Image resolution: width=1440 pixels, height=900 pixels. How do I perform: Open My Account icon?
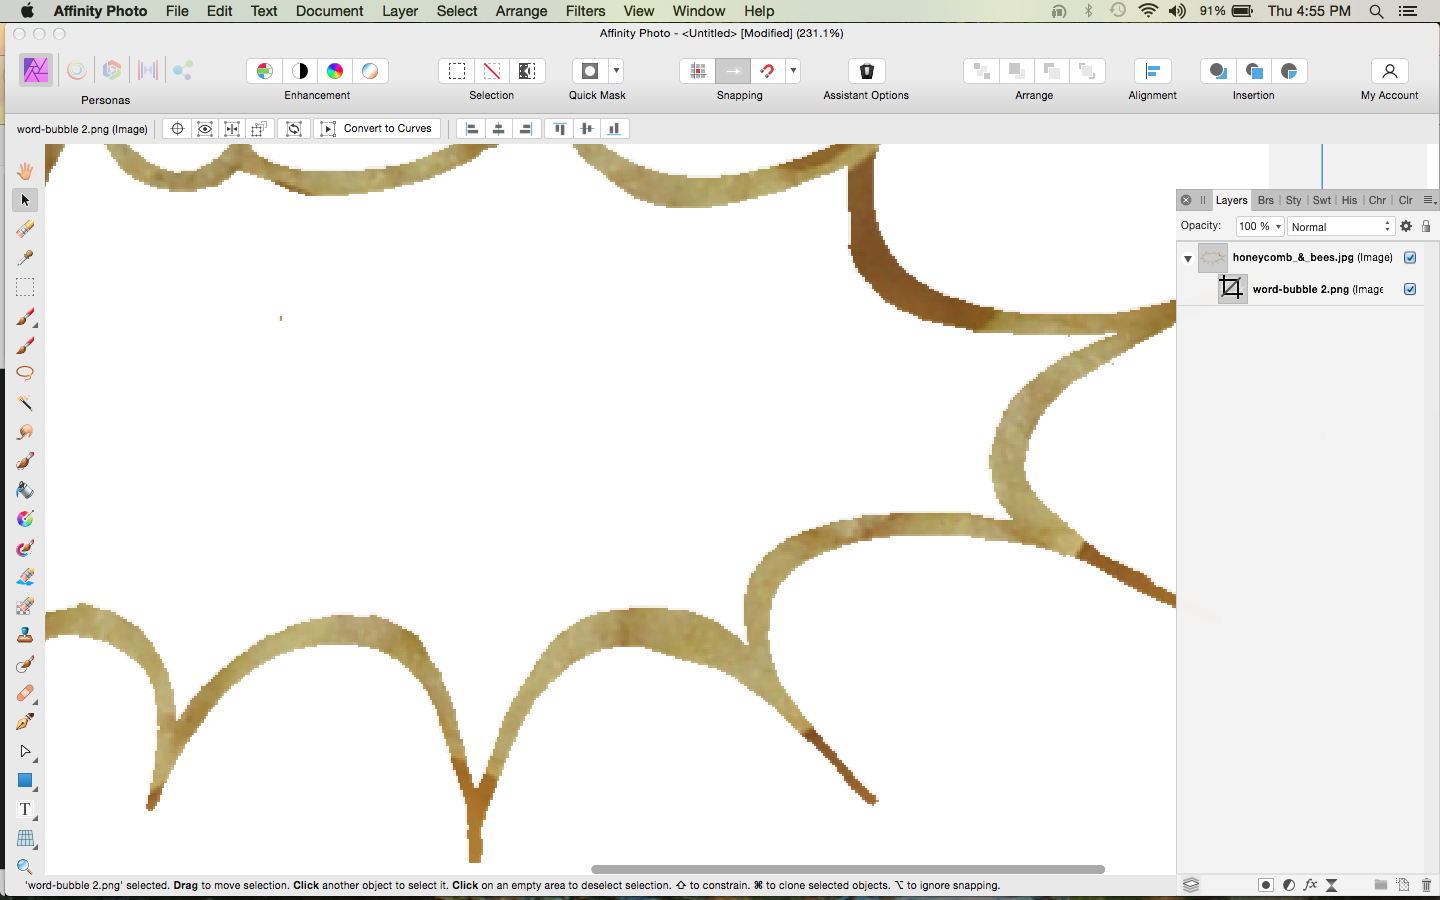1389,71
